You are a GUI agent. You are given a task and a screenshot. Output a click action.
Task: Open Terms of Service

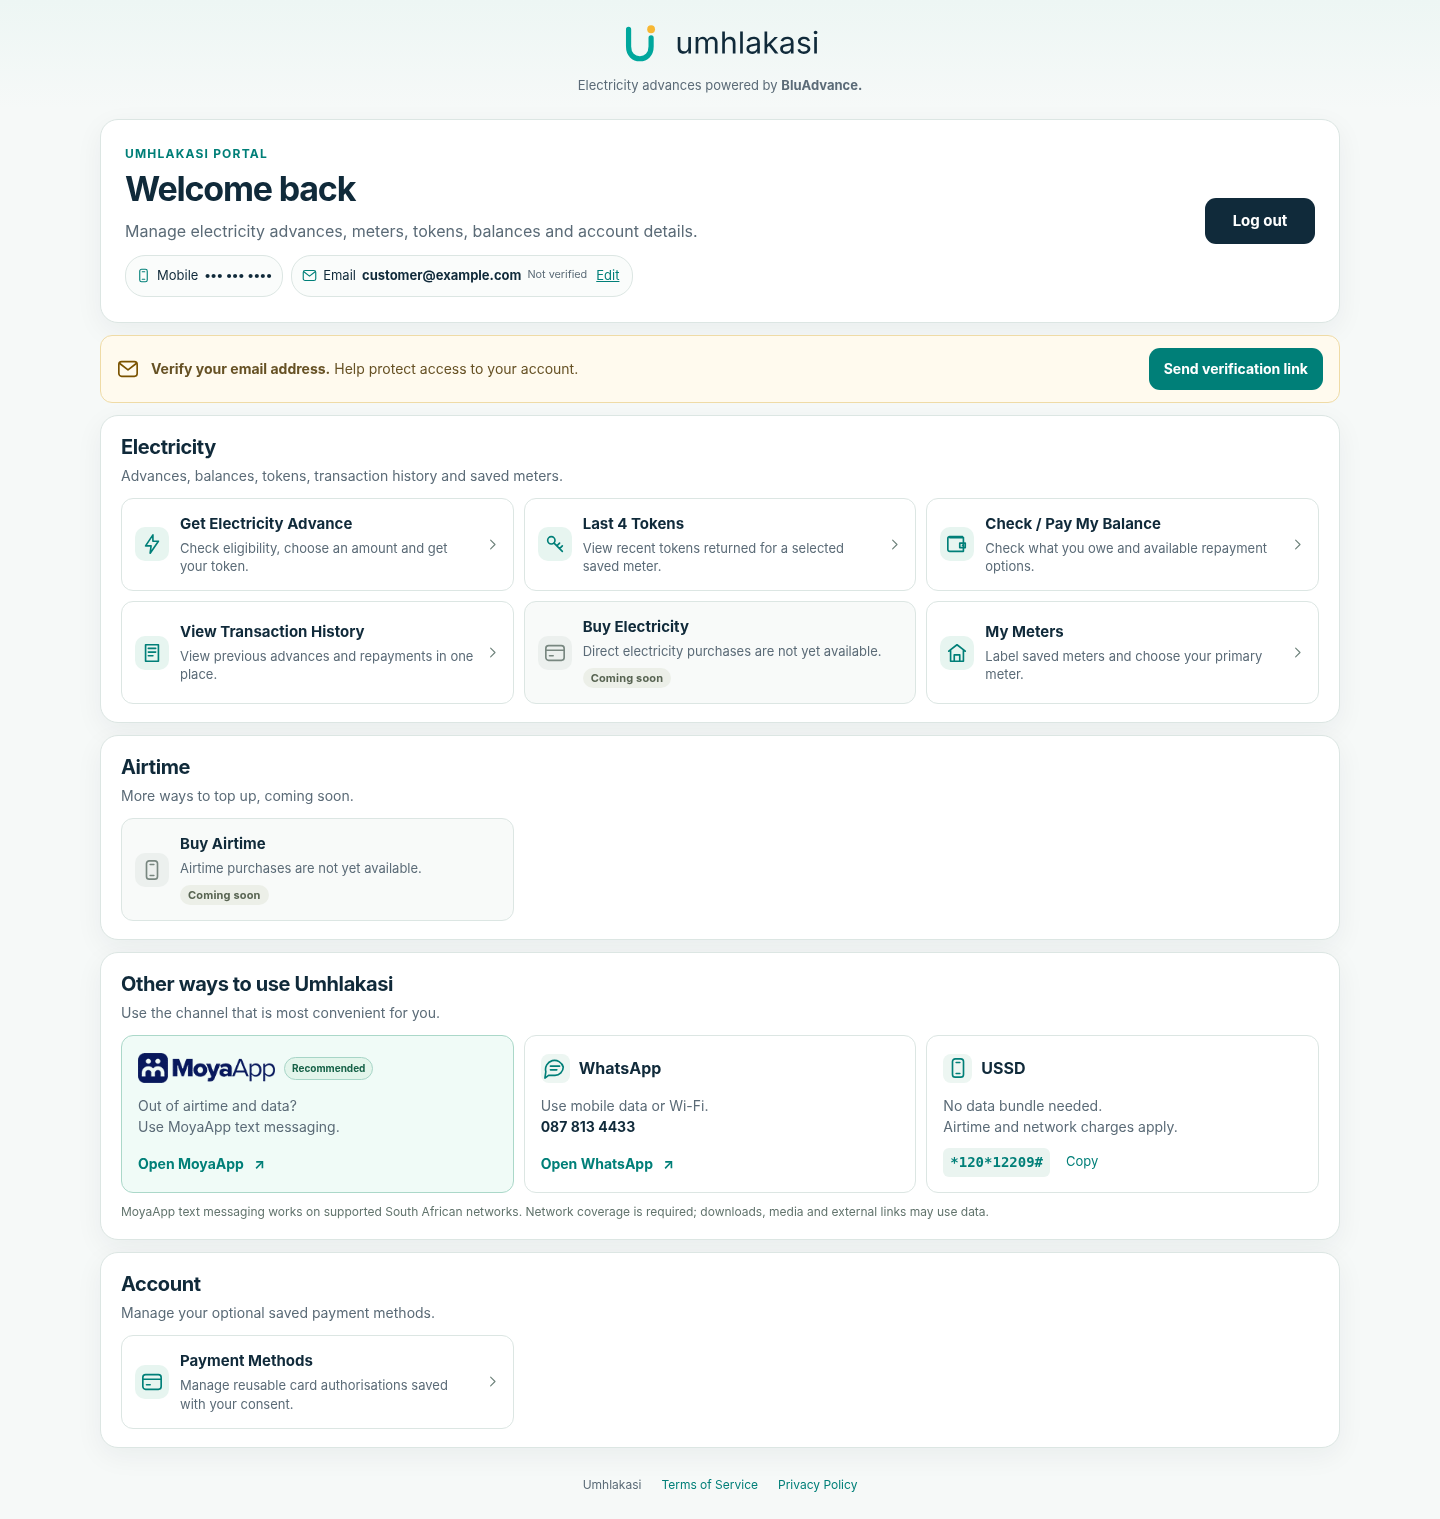710,1485
